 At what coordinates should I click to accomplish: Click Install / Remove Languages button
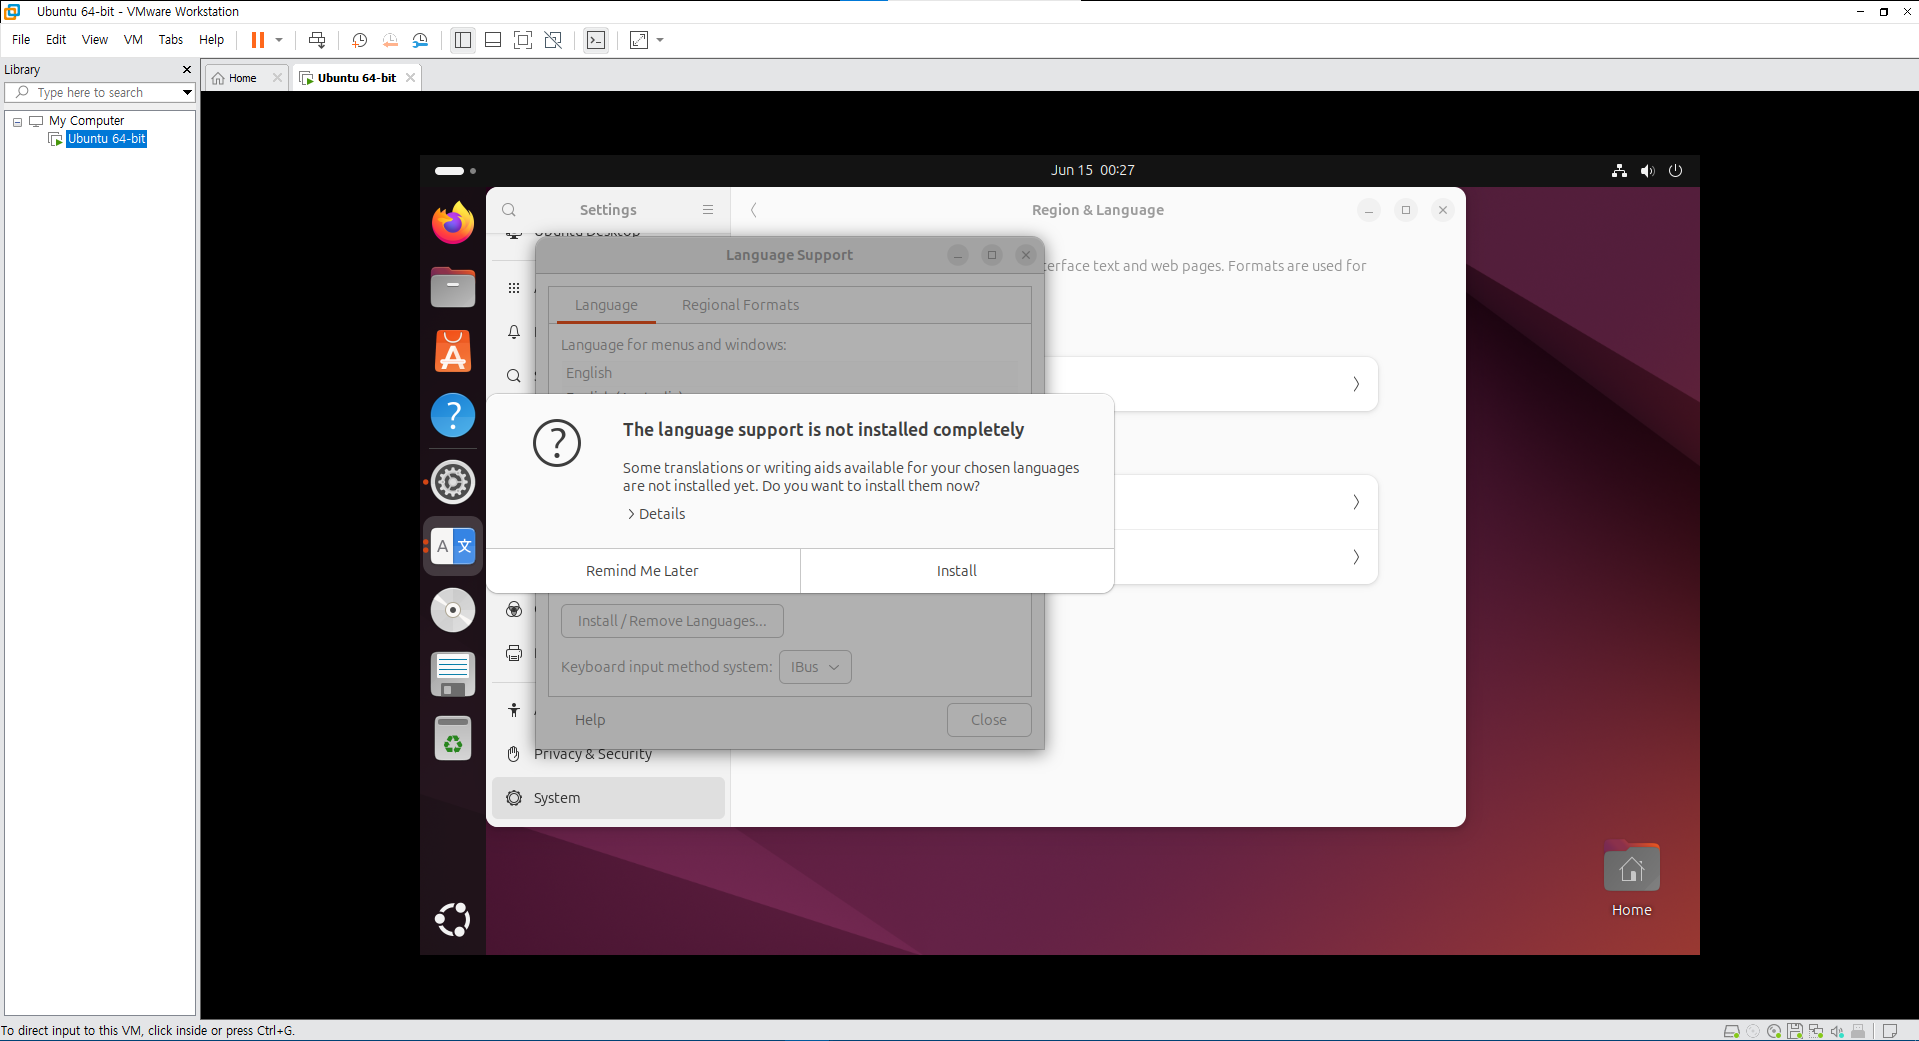coord(672,621)
